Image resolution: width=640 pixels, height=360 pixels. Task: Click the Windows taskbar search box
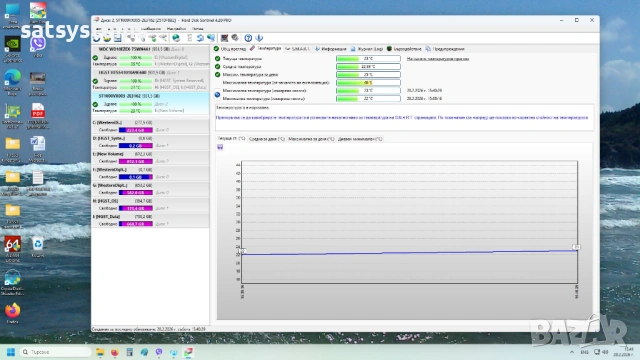point(55,352)
